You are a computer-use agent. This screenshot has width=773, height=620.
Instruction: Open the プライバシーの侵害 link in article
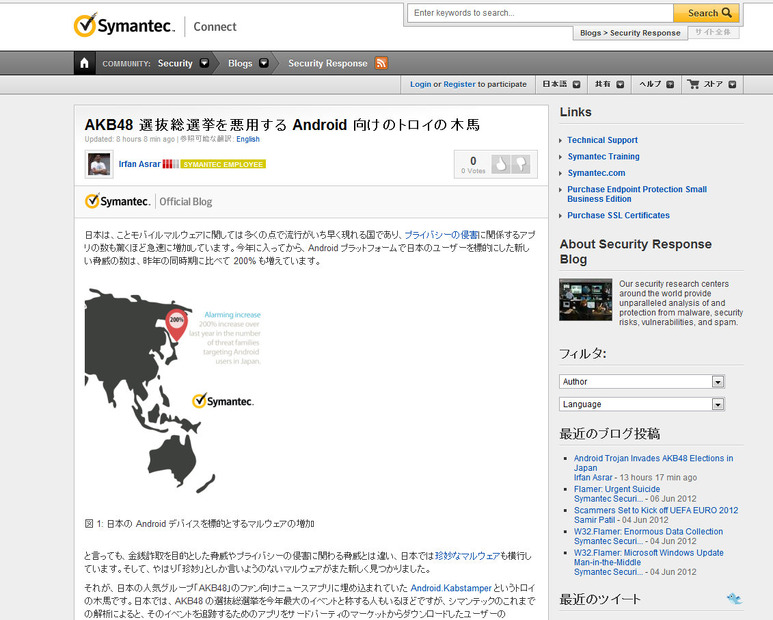click(x=441, y=235)
